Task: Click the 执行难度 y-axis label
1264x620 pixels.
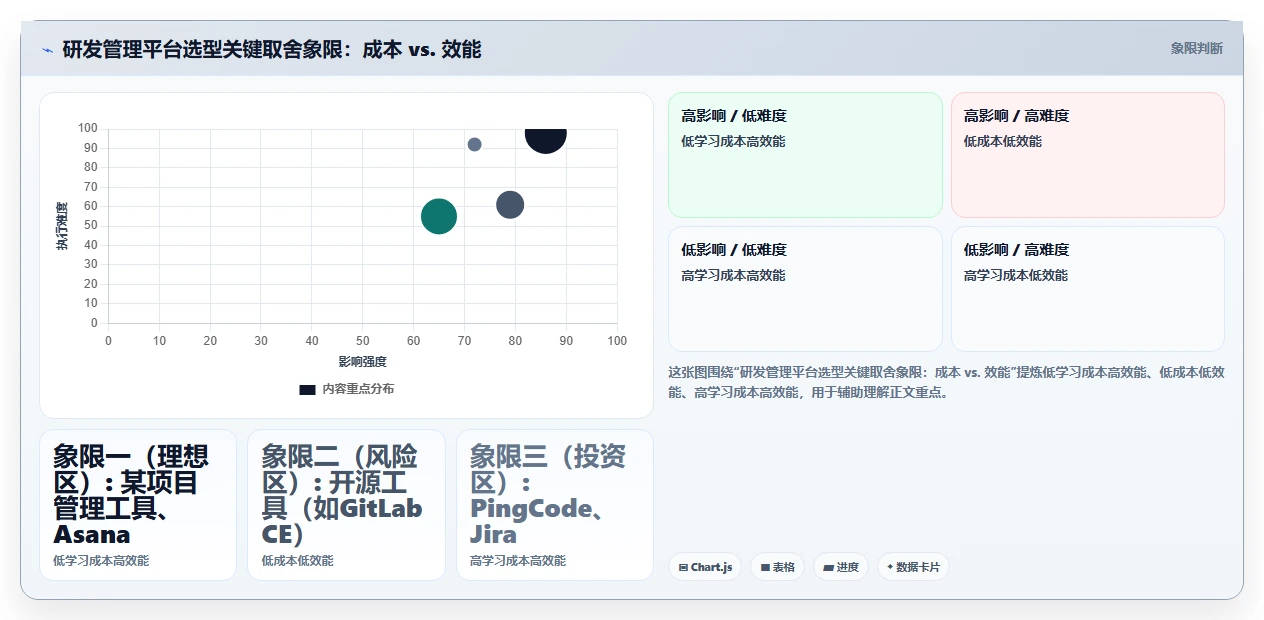Action: (62, 226)
